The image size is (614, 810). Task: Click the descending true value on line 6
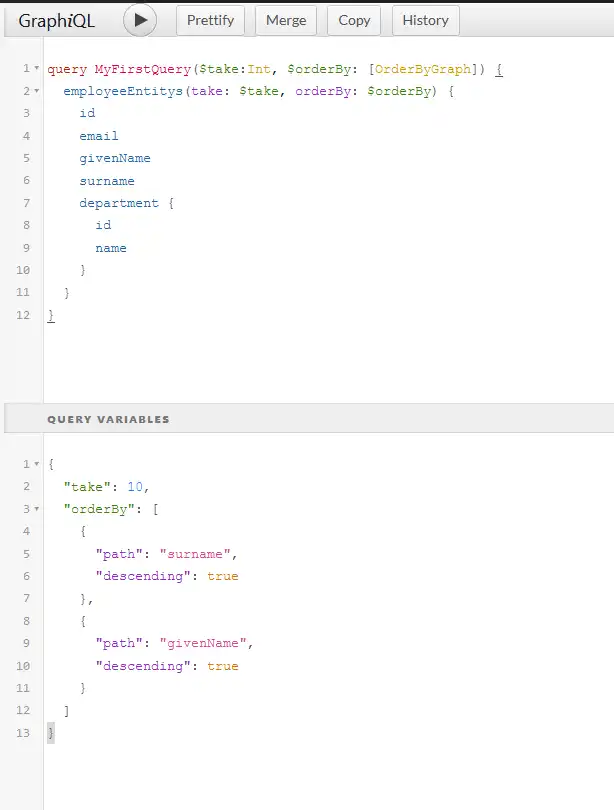coord(222,576)
